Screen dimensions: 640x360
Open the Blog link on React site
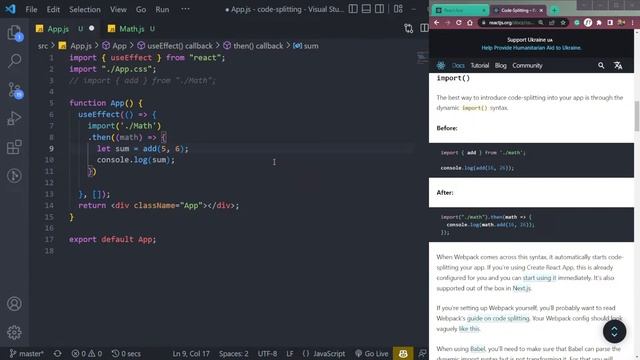500,65
